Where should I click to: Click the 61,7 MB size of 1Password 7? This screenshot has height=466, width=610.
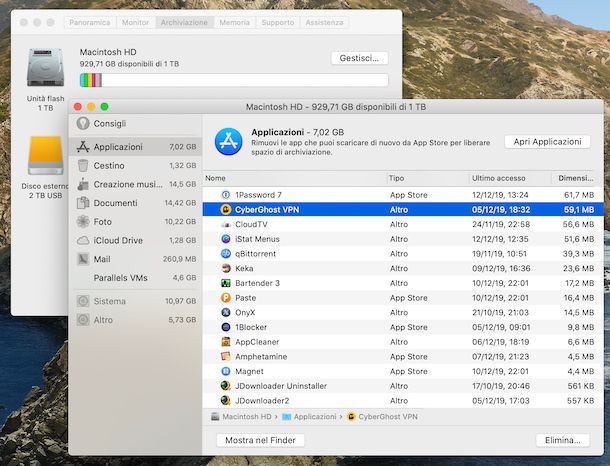[579, 195]
